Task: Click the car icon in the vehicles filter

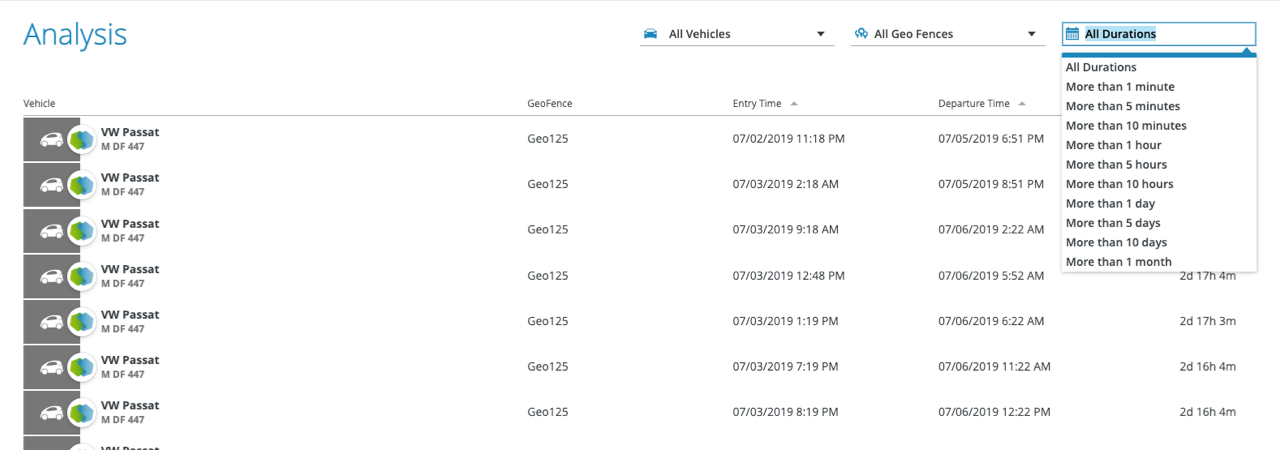Action: point(650,34)
